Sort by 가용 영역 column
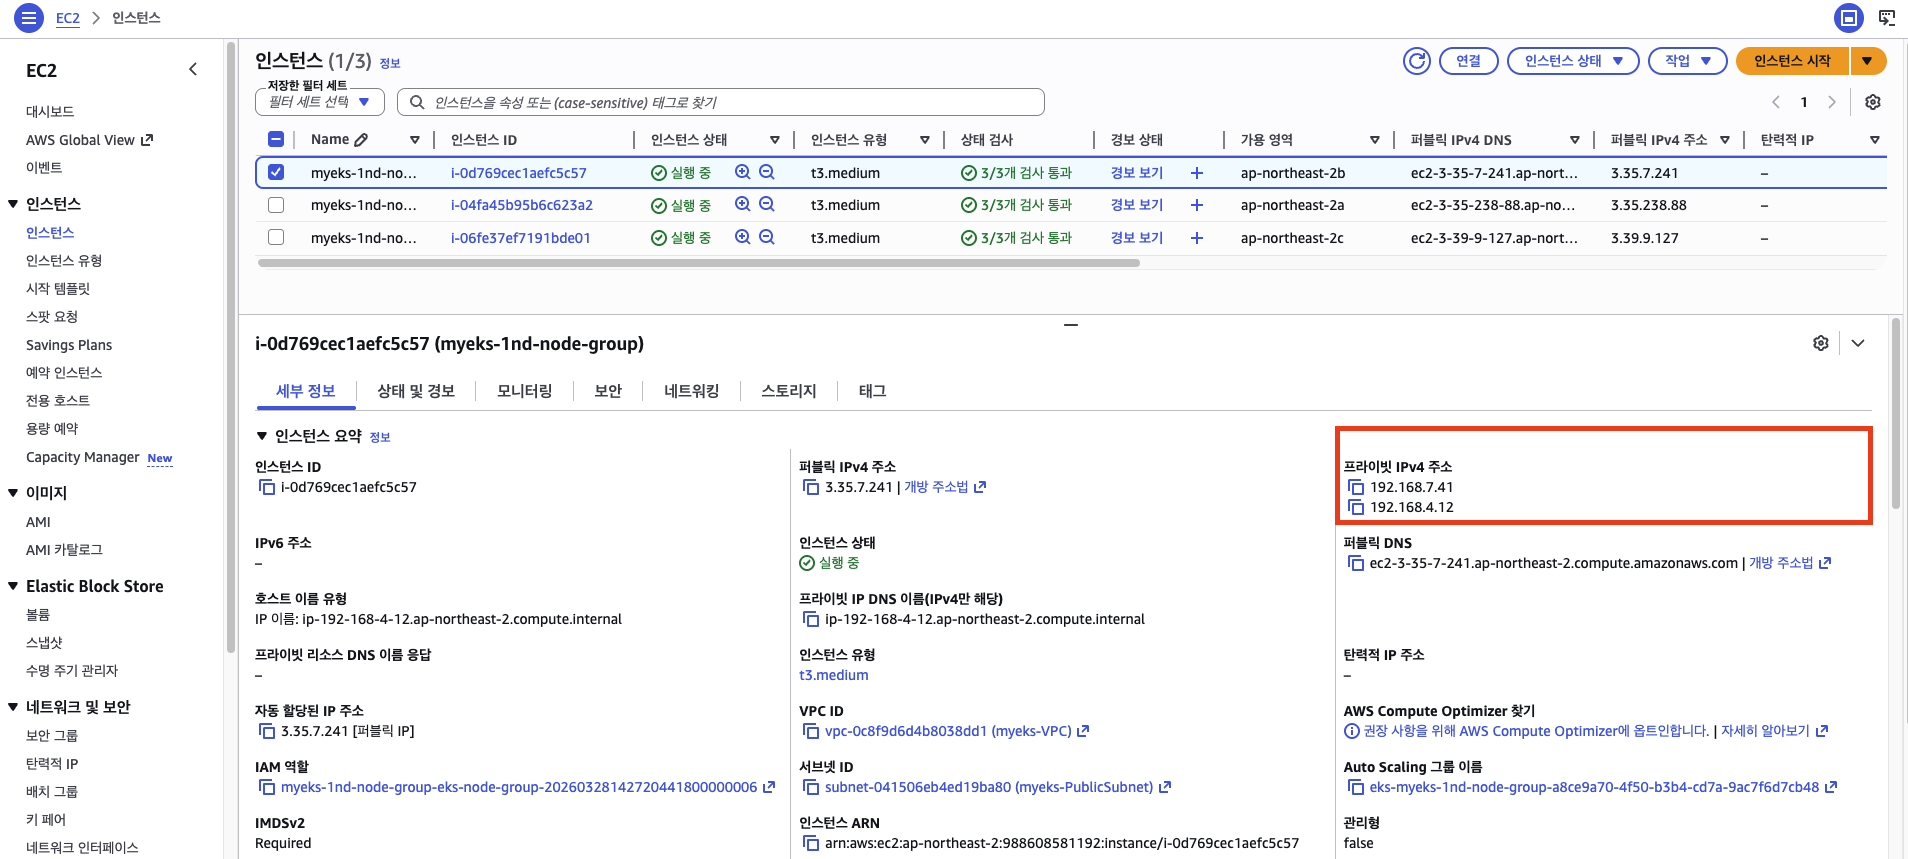This screenshot has width=1908, height=859. (x=1375, y=140)
